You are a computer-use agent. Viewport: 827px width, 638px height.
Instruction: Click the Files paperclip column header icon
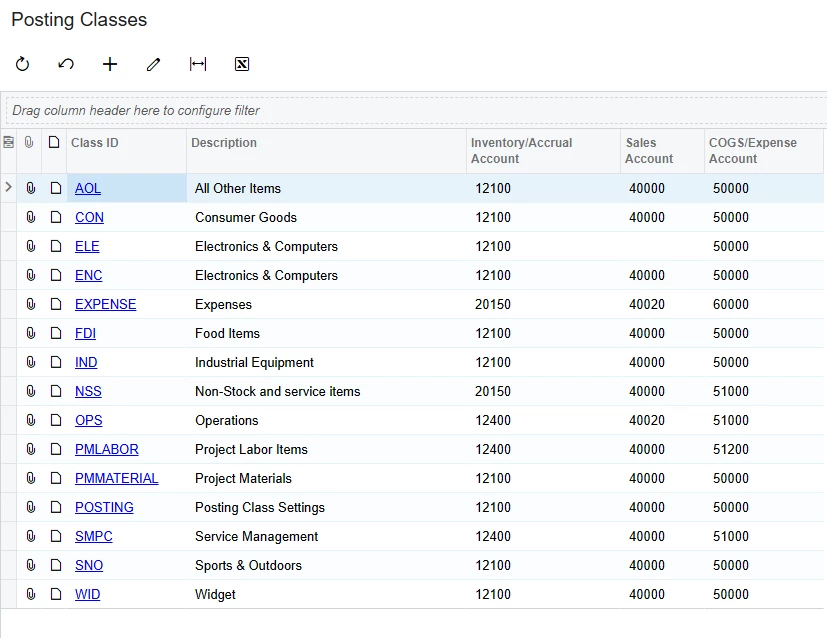pyautogui.click(x=29, y=142)
